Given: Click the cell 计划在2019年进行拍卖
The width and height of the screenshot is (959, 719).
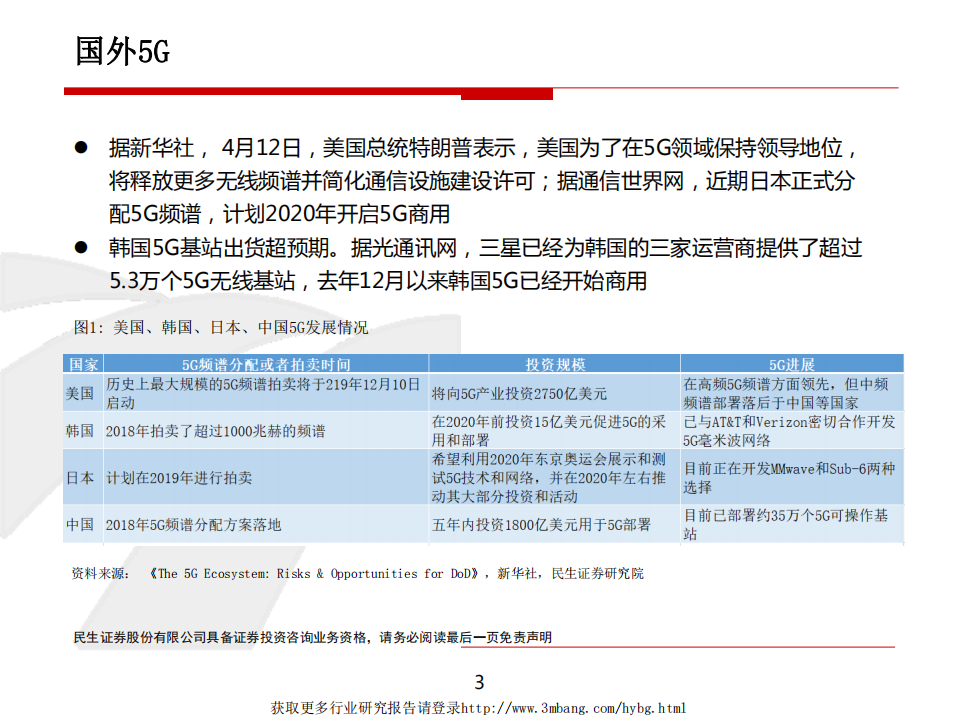Looking at the screenshot, I should tap(180, 477).
